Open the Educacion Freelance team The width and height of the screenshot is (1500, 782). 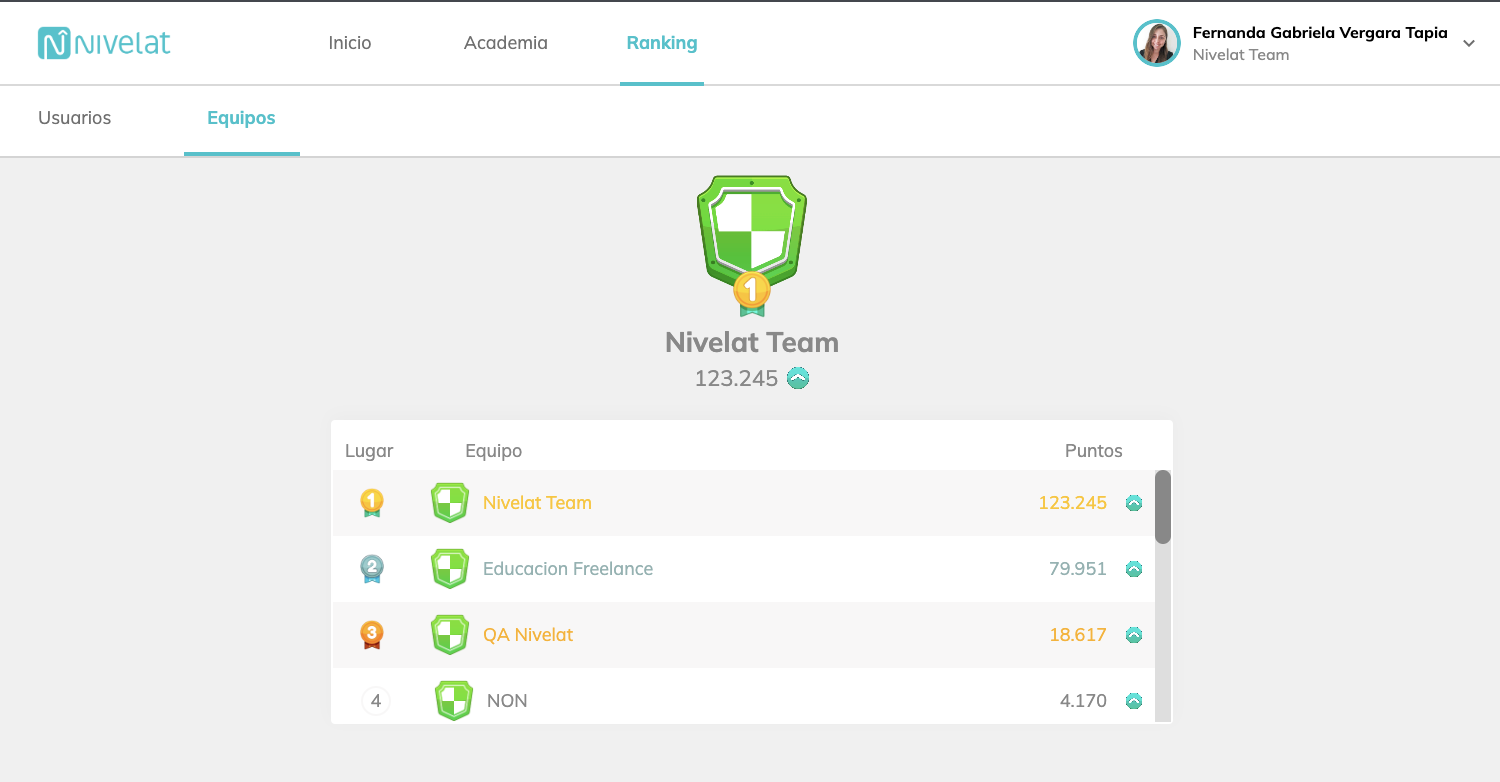(x=568, y=569)
